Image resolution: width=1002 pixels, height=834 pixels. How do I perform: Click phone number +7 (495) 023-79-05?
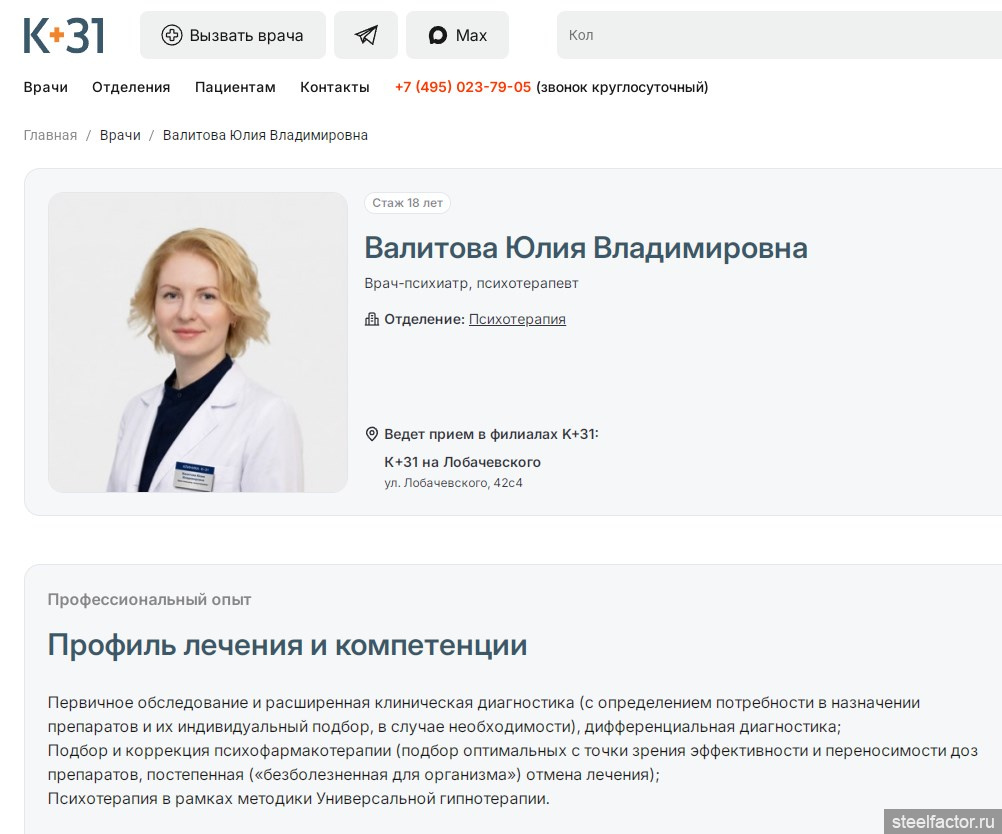pyautogui.click(x=463, y=87)
